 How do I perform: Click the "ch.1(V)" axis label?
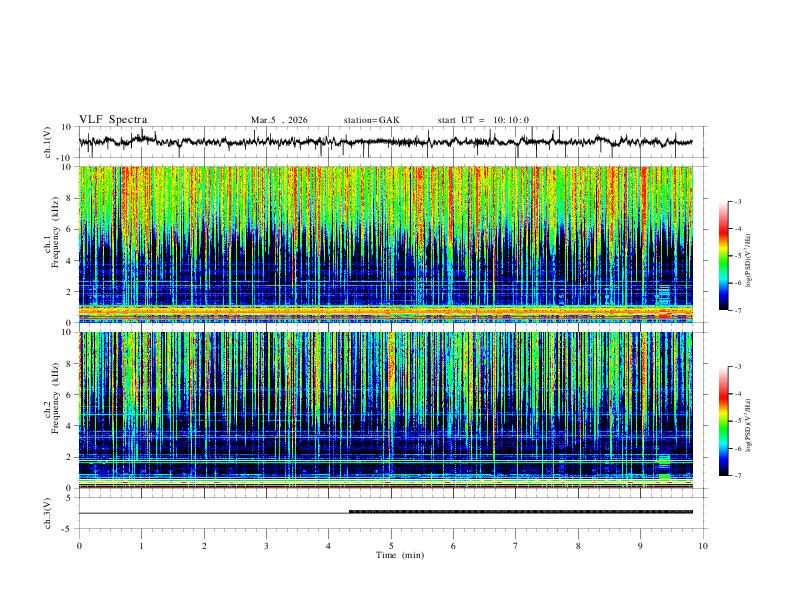point(48,142)
